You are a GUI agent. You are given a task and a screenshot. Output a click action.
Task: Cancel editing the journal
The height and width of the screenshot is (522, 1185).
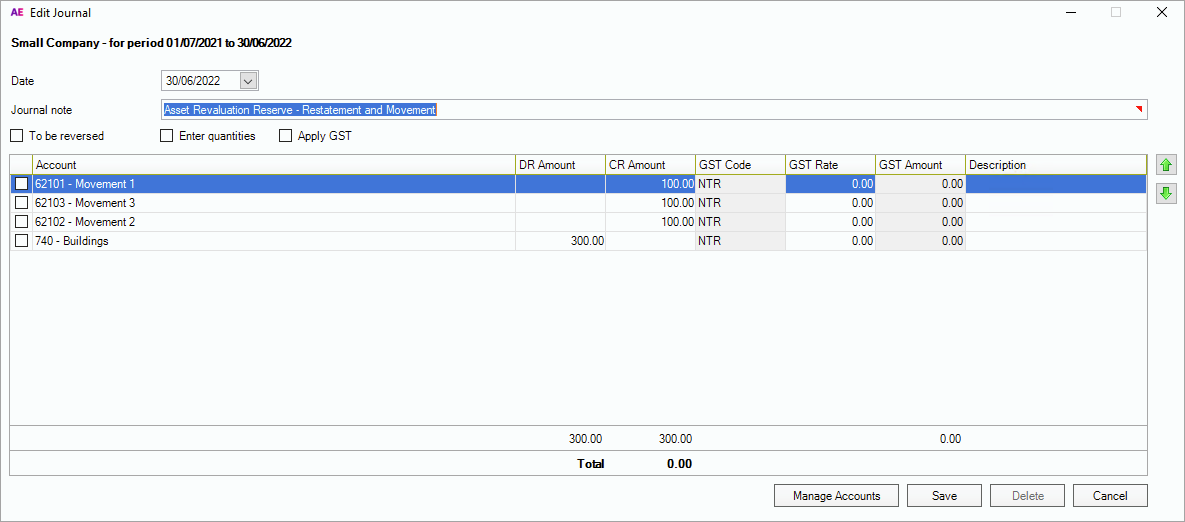(1109, 496)
